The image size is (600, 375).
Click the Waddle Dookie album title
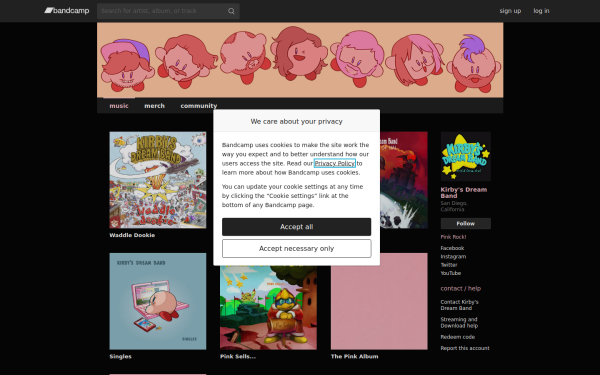(132, 235)
